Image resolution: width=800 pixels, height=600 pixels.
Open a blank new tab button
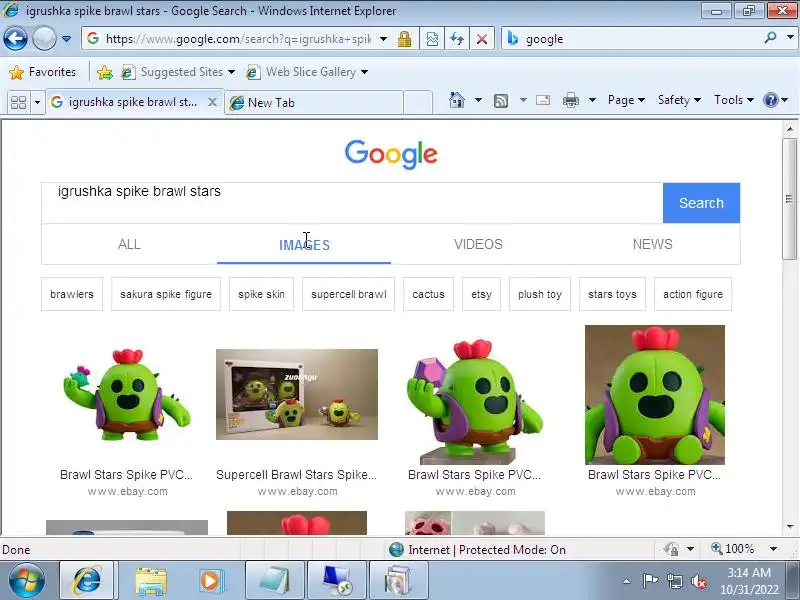tap(418, 103)
